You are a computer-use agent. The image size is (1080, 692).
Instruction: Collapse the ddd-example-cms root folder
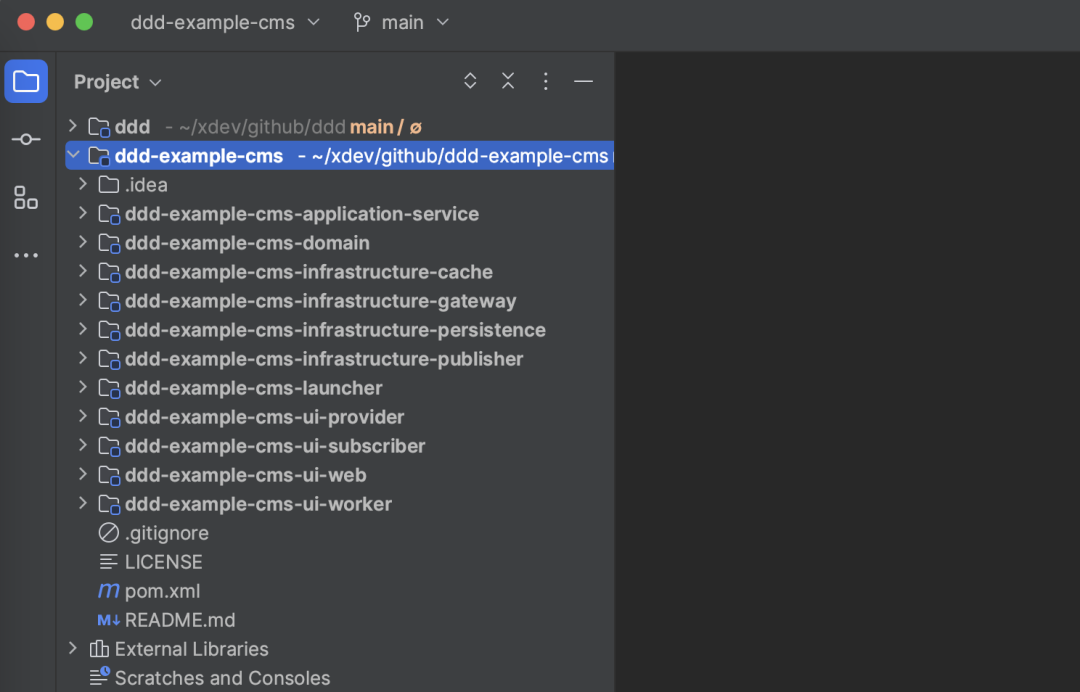72,155
